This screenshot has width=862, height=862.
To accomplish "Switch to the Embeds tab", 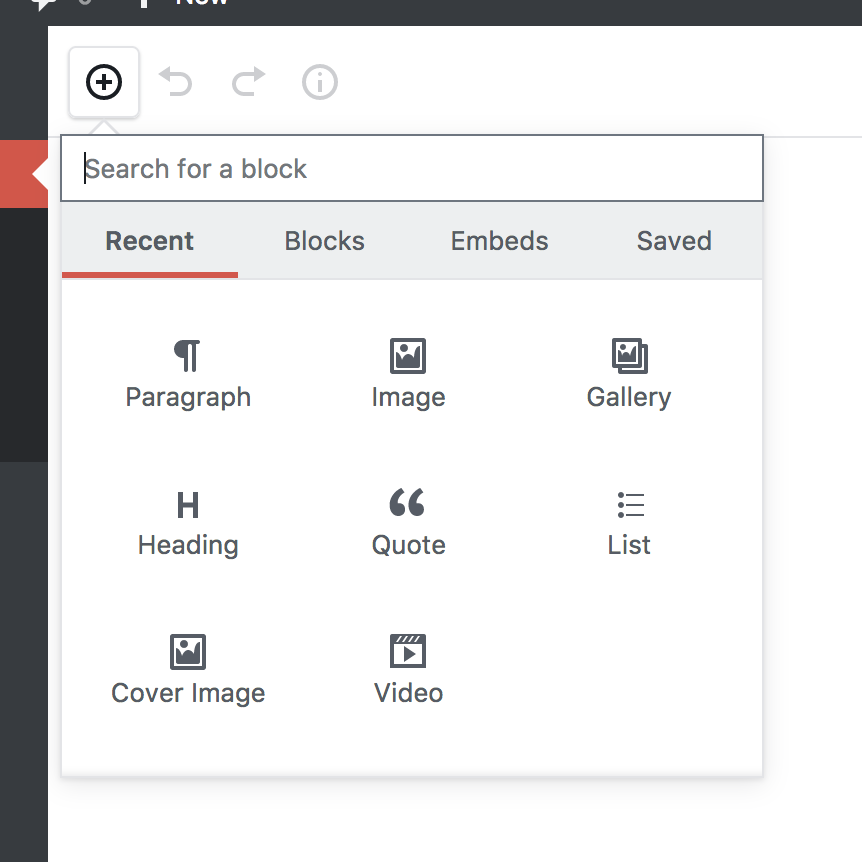I will pos(499,241).
